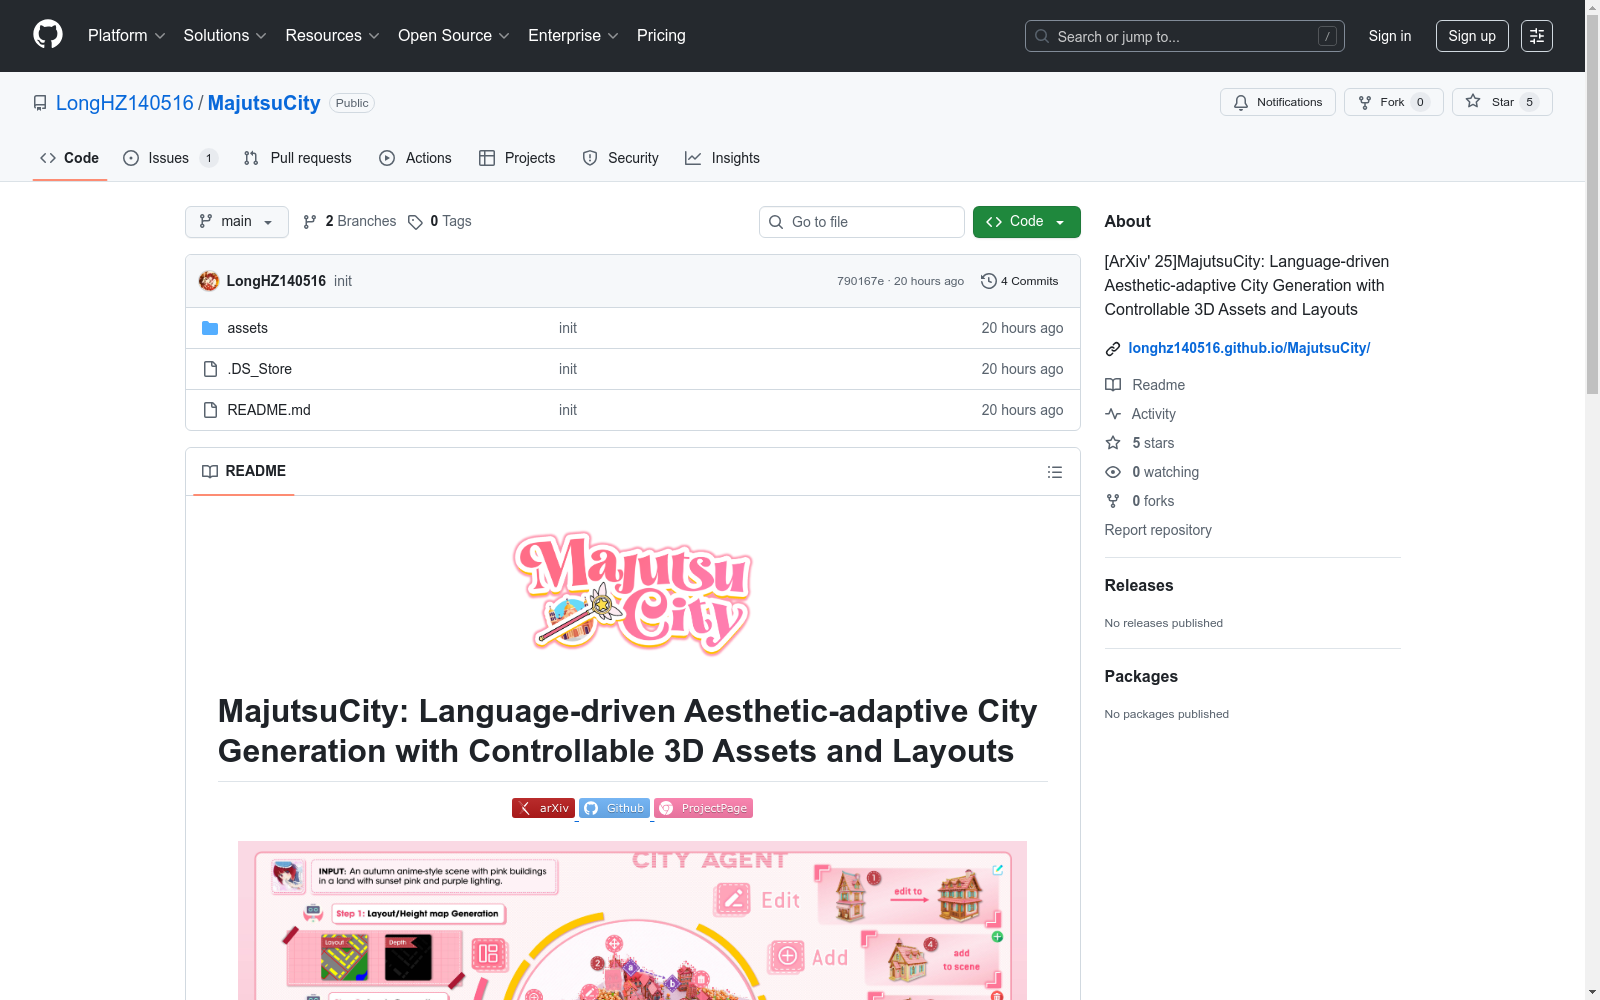The width and height of the screenshot is (1600, 1000).
Task: Open the README.md "init" commit message
Action: tap(568, 410)
